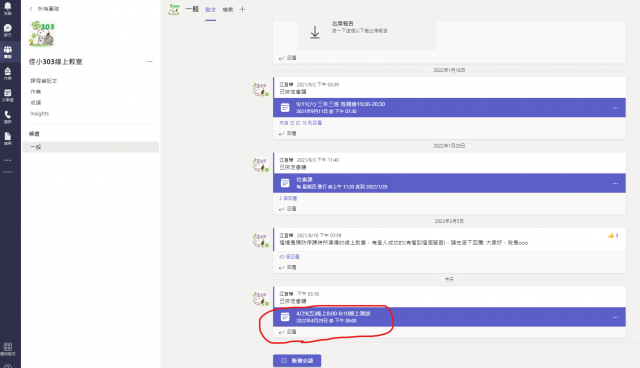Open the attendance report card title

point(343,24)
